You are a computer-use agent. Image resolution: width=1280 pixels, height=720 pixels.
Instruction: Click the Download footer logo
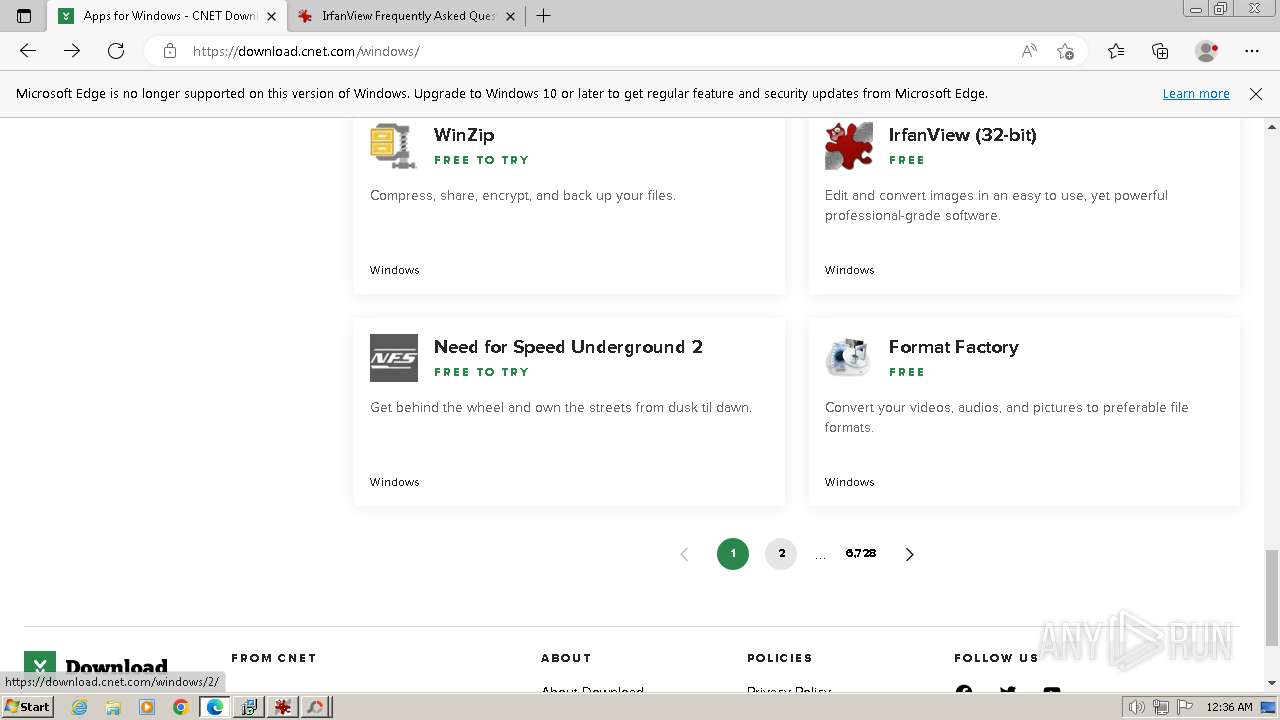coord(96,668)
